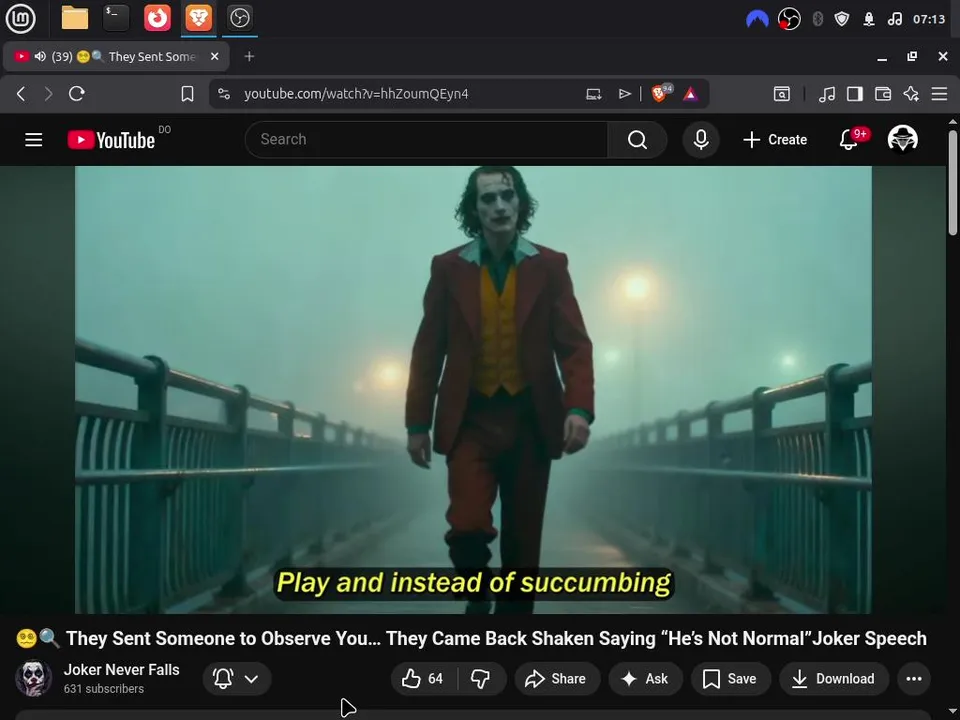The height and width of the screenshot is (720, 960).
Task: Select the 'They Sent Some' YouTube tab
Action: 116,56
